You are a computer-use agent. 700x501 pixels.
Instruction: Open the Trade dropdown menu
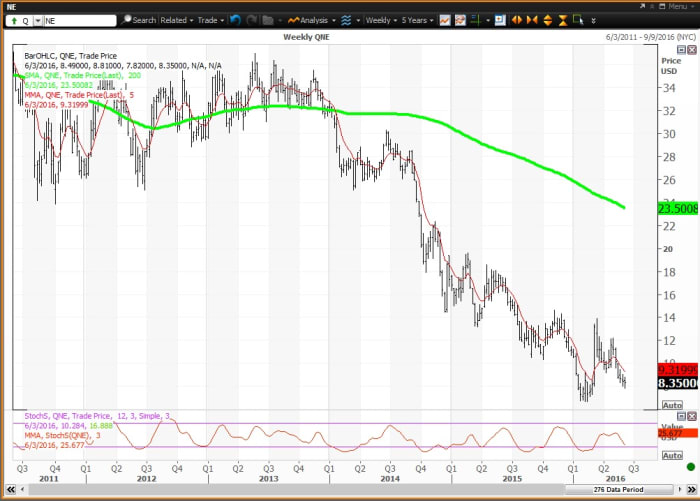(x=210, y=19)
